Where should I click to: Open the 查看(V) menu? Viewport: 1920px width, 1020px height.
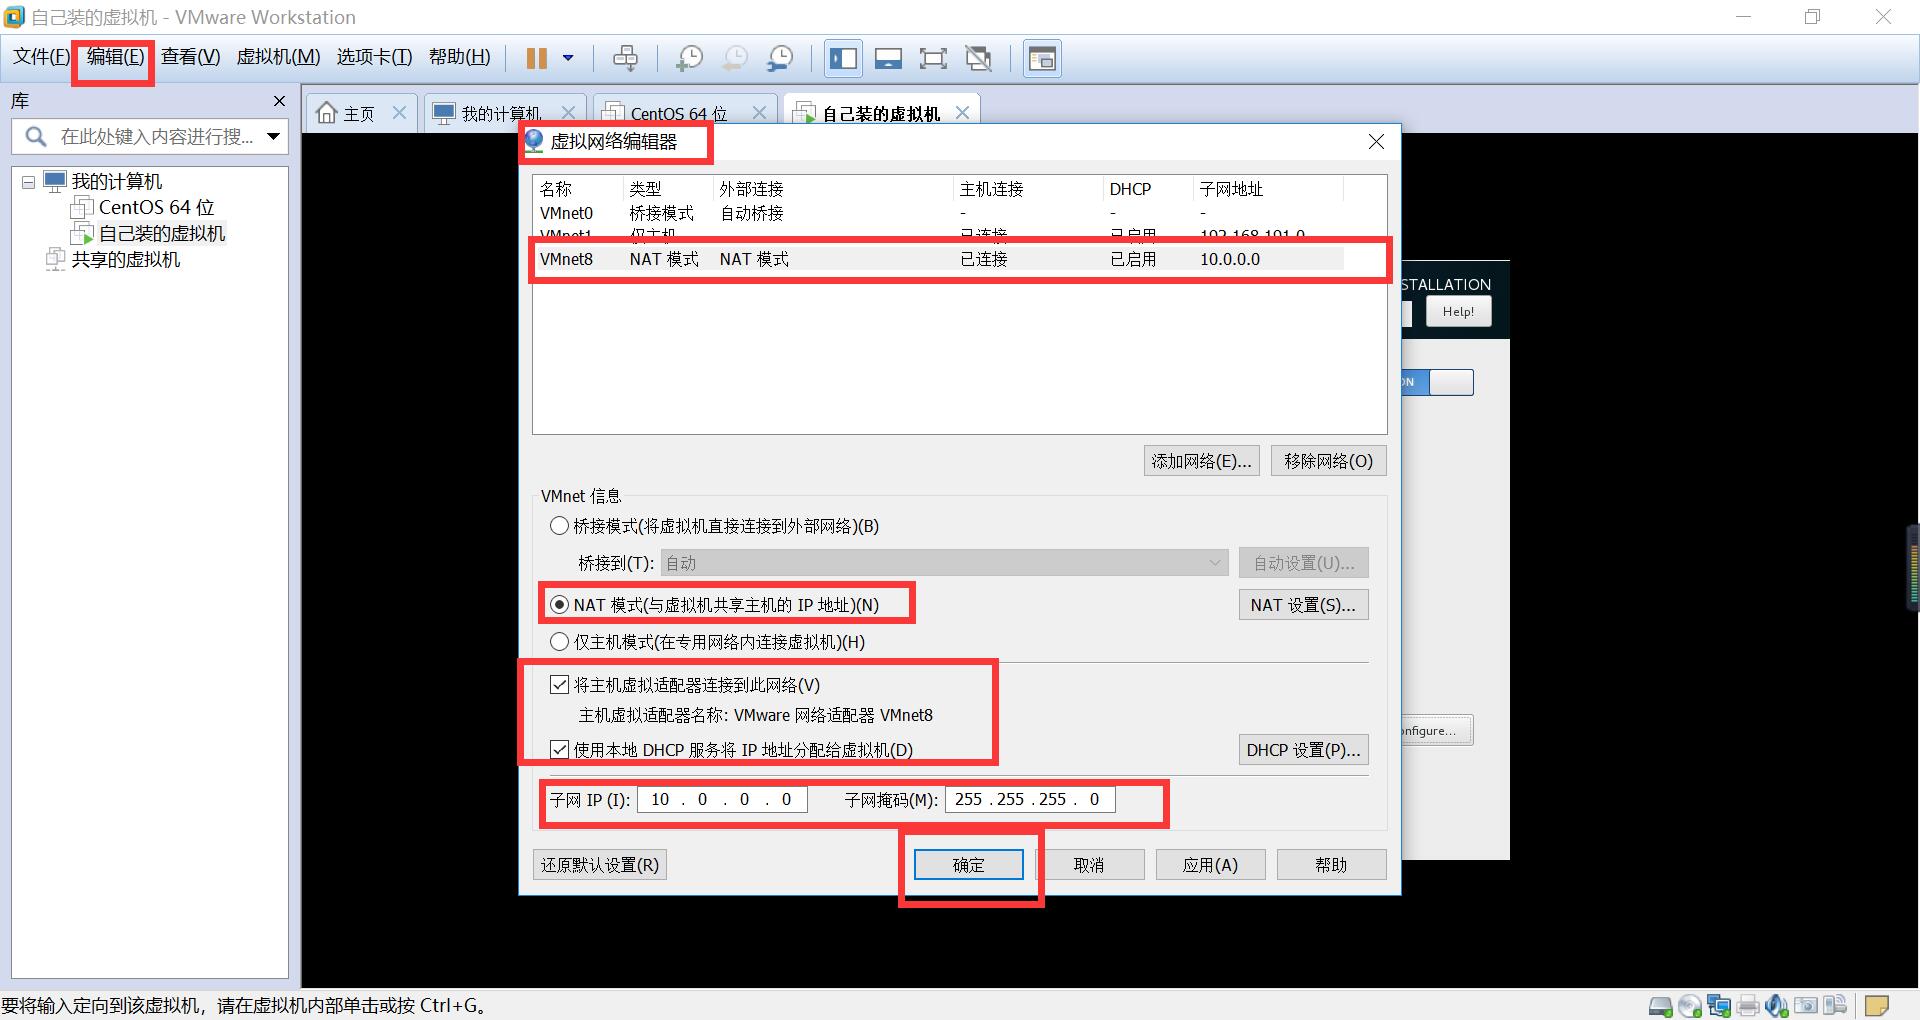pos(190,57)
